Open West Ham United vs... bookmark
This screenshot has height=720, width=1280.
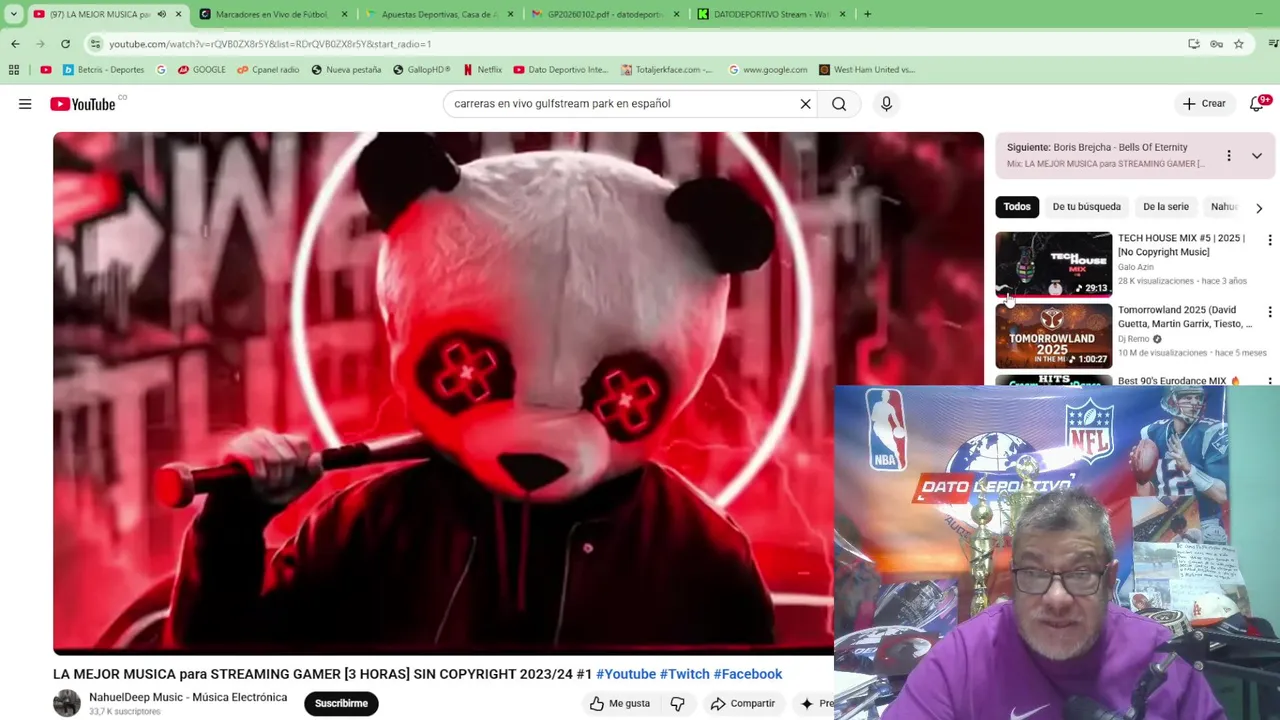[866, 70]
